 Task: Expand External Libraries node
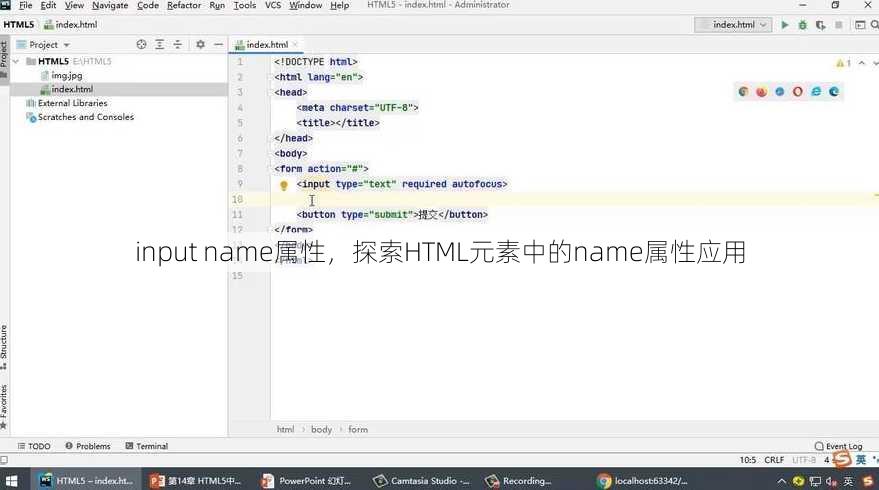tap(72, 103)
